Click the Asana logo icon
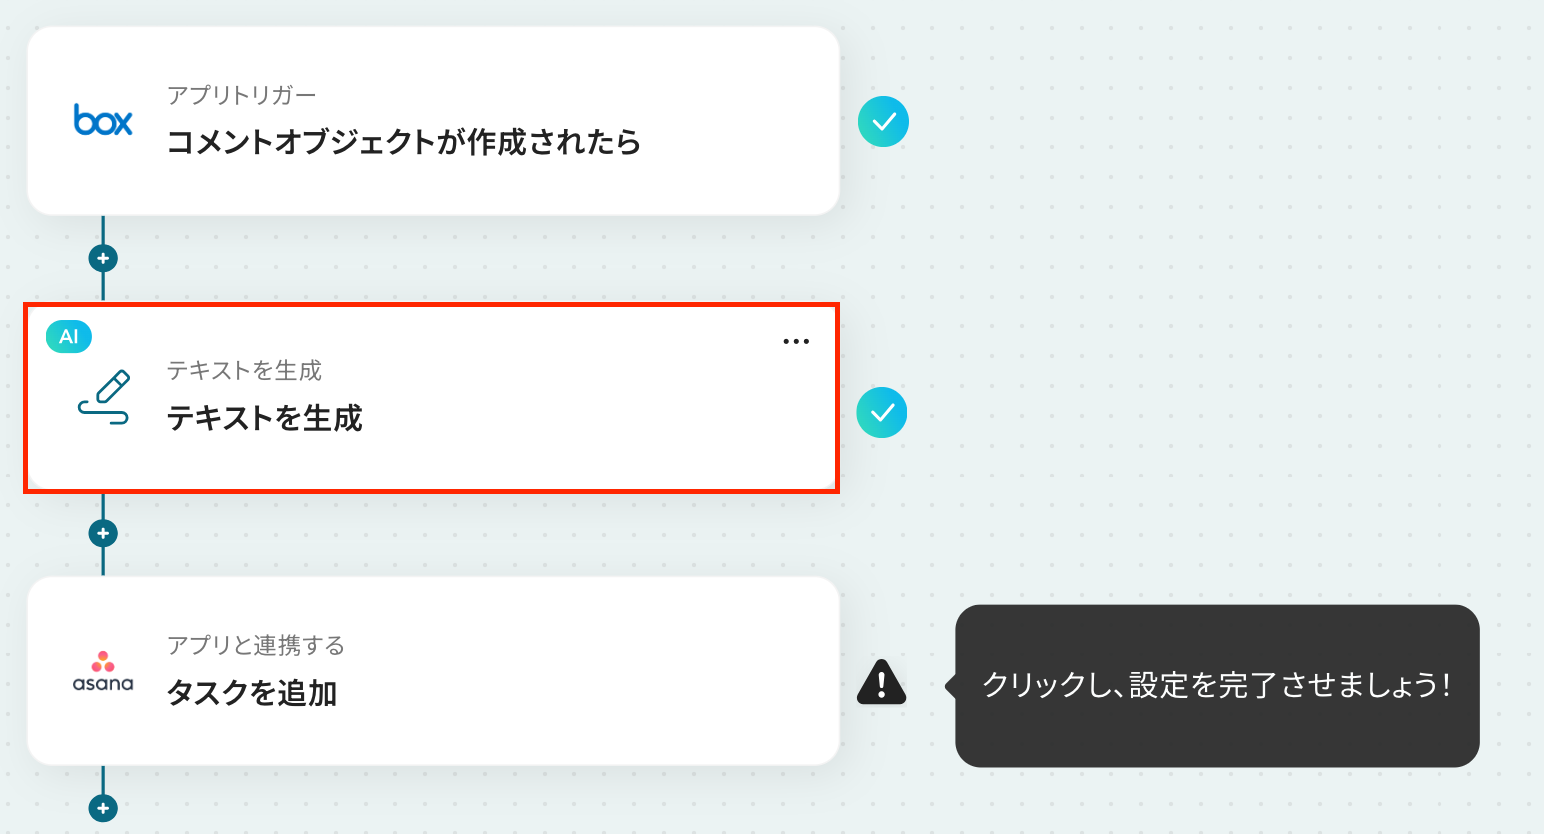This screenshot has width=1544, height=834. point(103,672)
